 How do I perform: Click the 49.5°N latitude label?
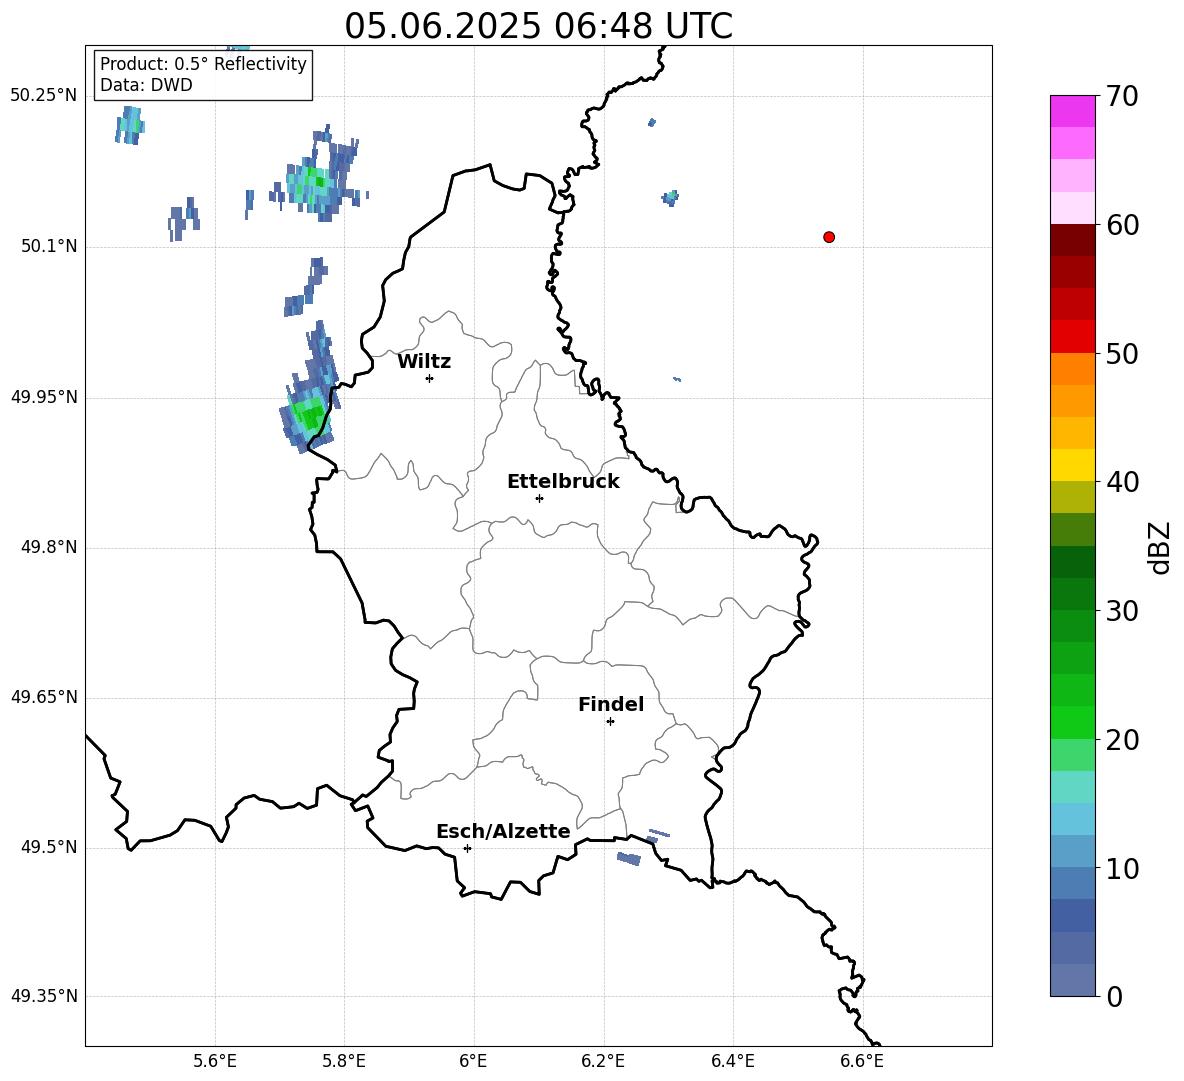click(49, 847)
